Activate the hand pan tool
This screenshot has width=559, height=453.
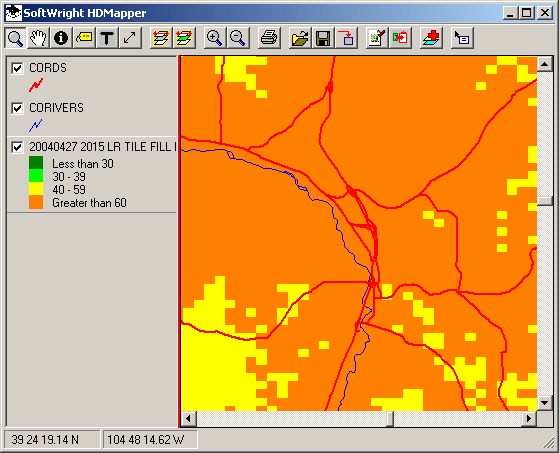click(38, 38)
